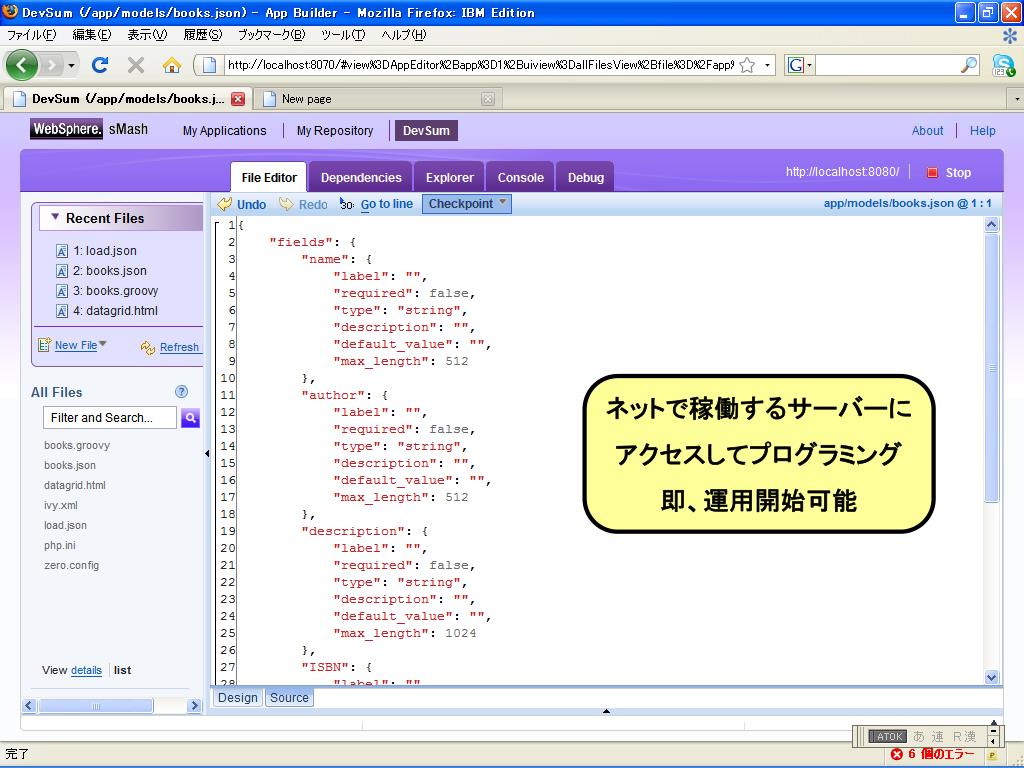Collapse the Recent Files section
The height and width of the screenshot is (768, 1024).
[x=55, y=217]
